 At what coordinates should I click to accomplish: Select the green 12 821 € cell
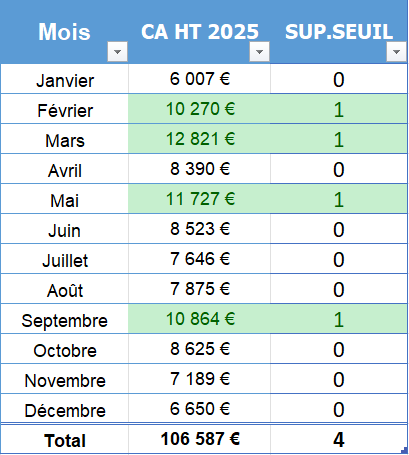pyautogui.click(x=199, y=139)
